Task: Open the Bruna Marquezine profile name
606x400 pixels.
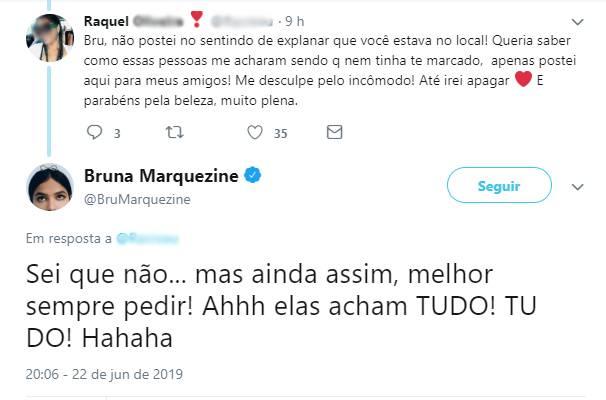Action: click(158, 177)
